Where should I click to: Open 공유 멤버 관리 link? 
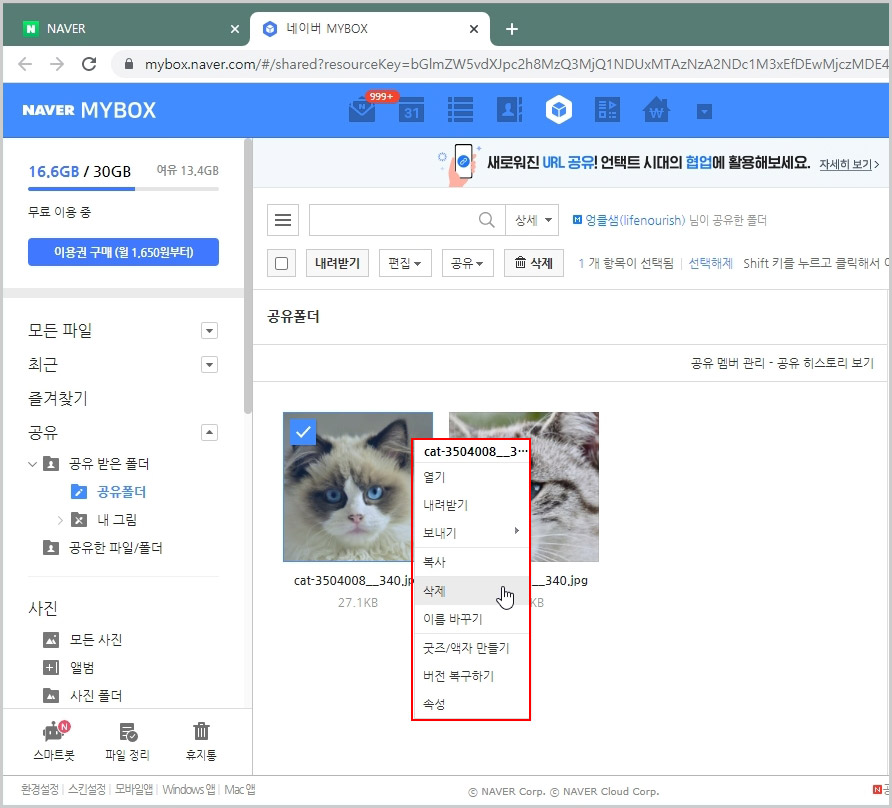[725, 363]
